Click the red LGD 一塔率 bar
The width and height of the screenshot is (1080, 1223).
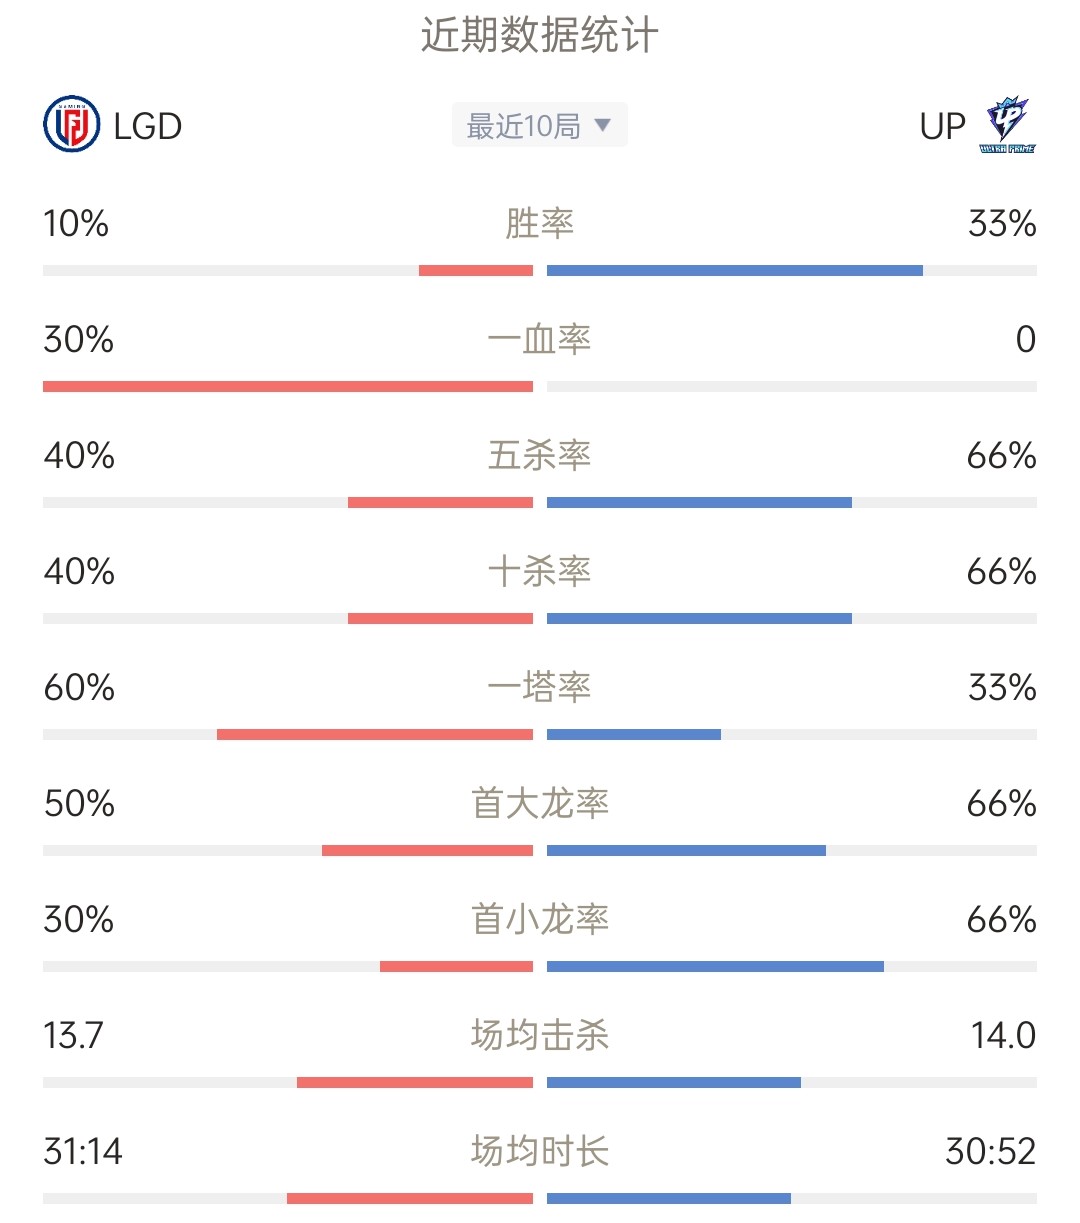point(375,735)
